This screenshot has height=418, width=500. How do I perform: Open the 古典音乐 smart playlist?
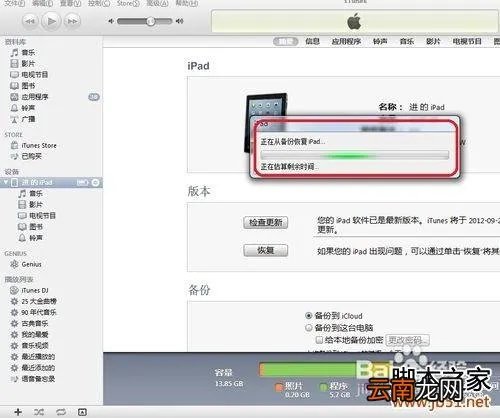click(x=29, y=323)
